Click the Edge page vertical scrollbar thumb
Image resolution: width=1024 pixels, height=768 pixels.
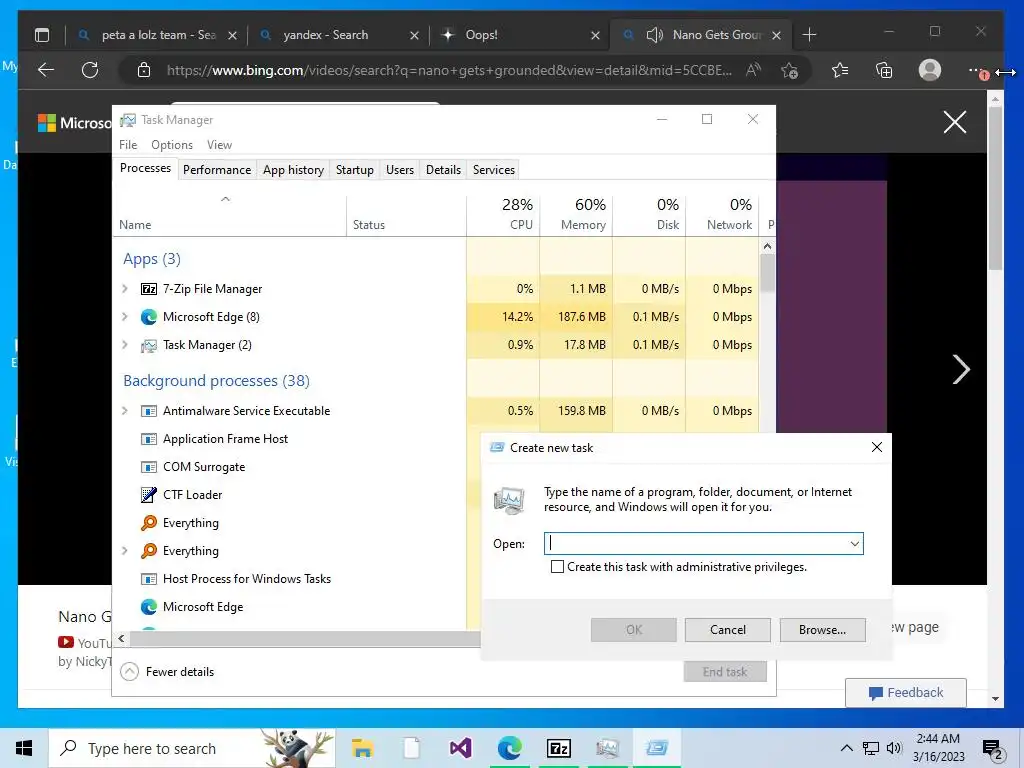(995, 188)
